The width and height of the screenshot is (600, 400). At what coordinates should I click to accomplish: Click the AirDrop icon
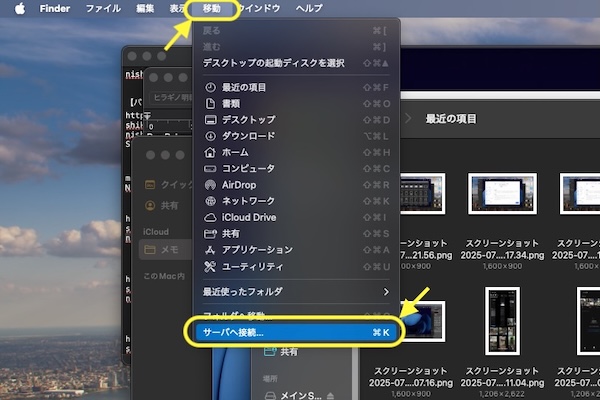click(x=210, y=185)
